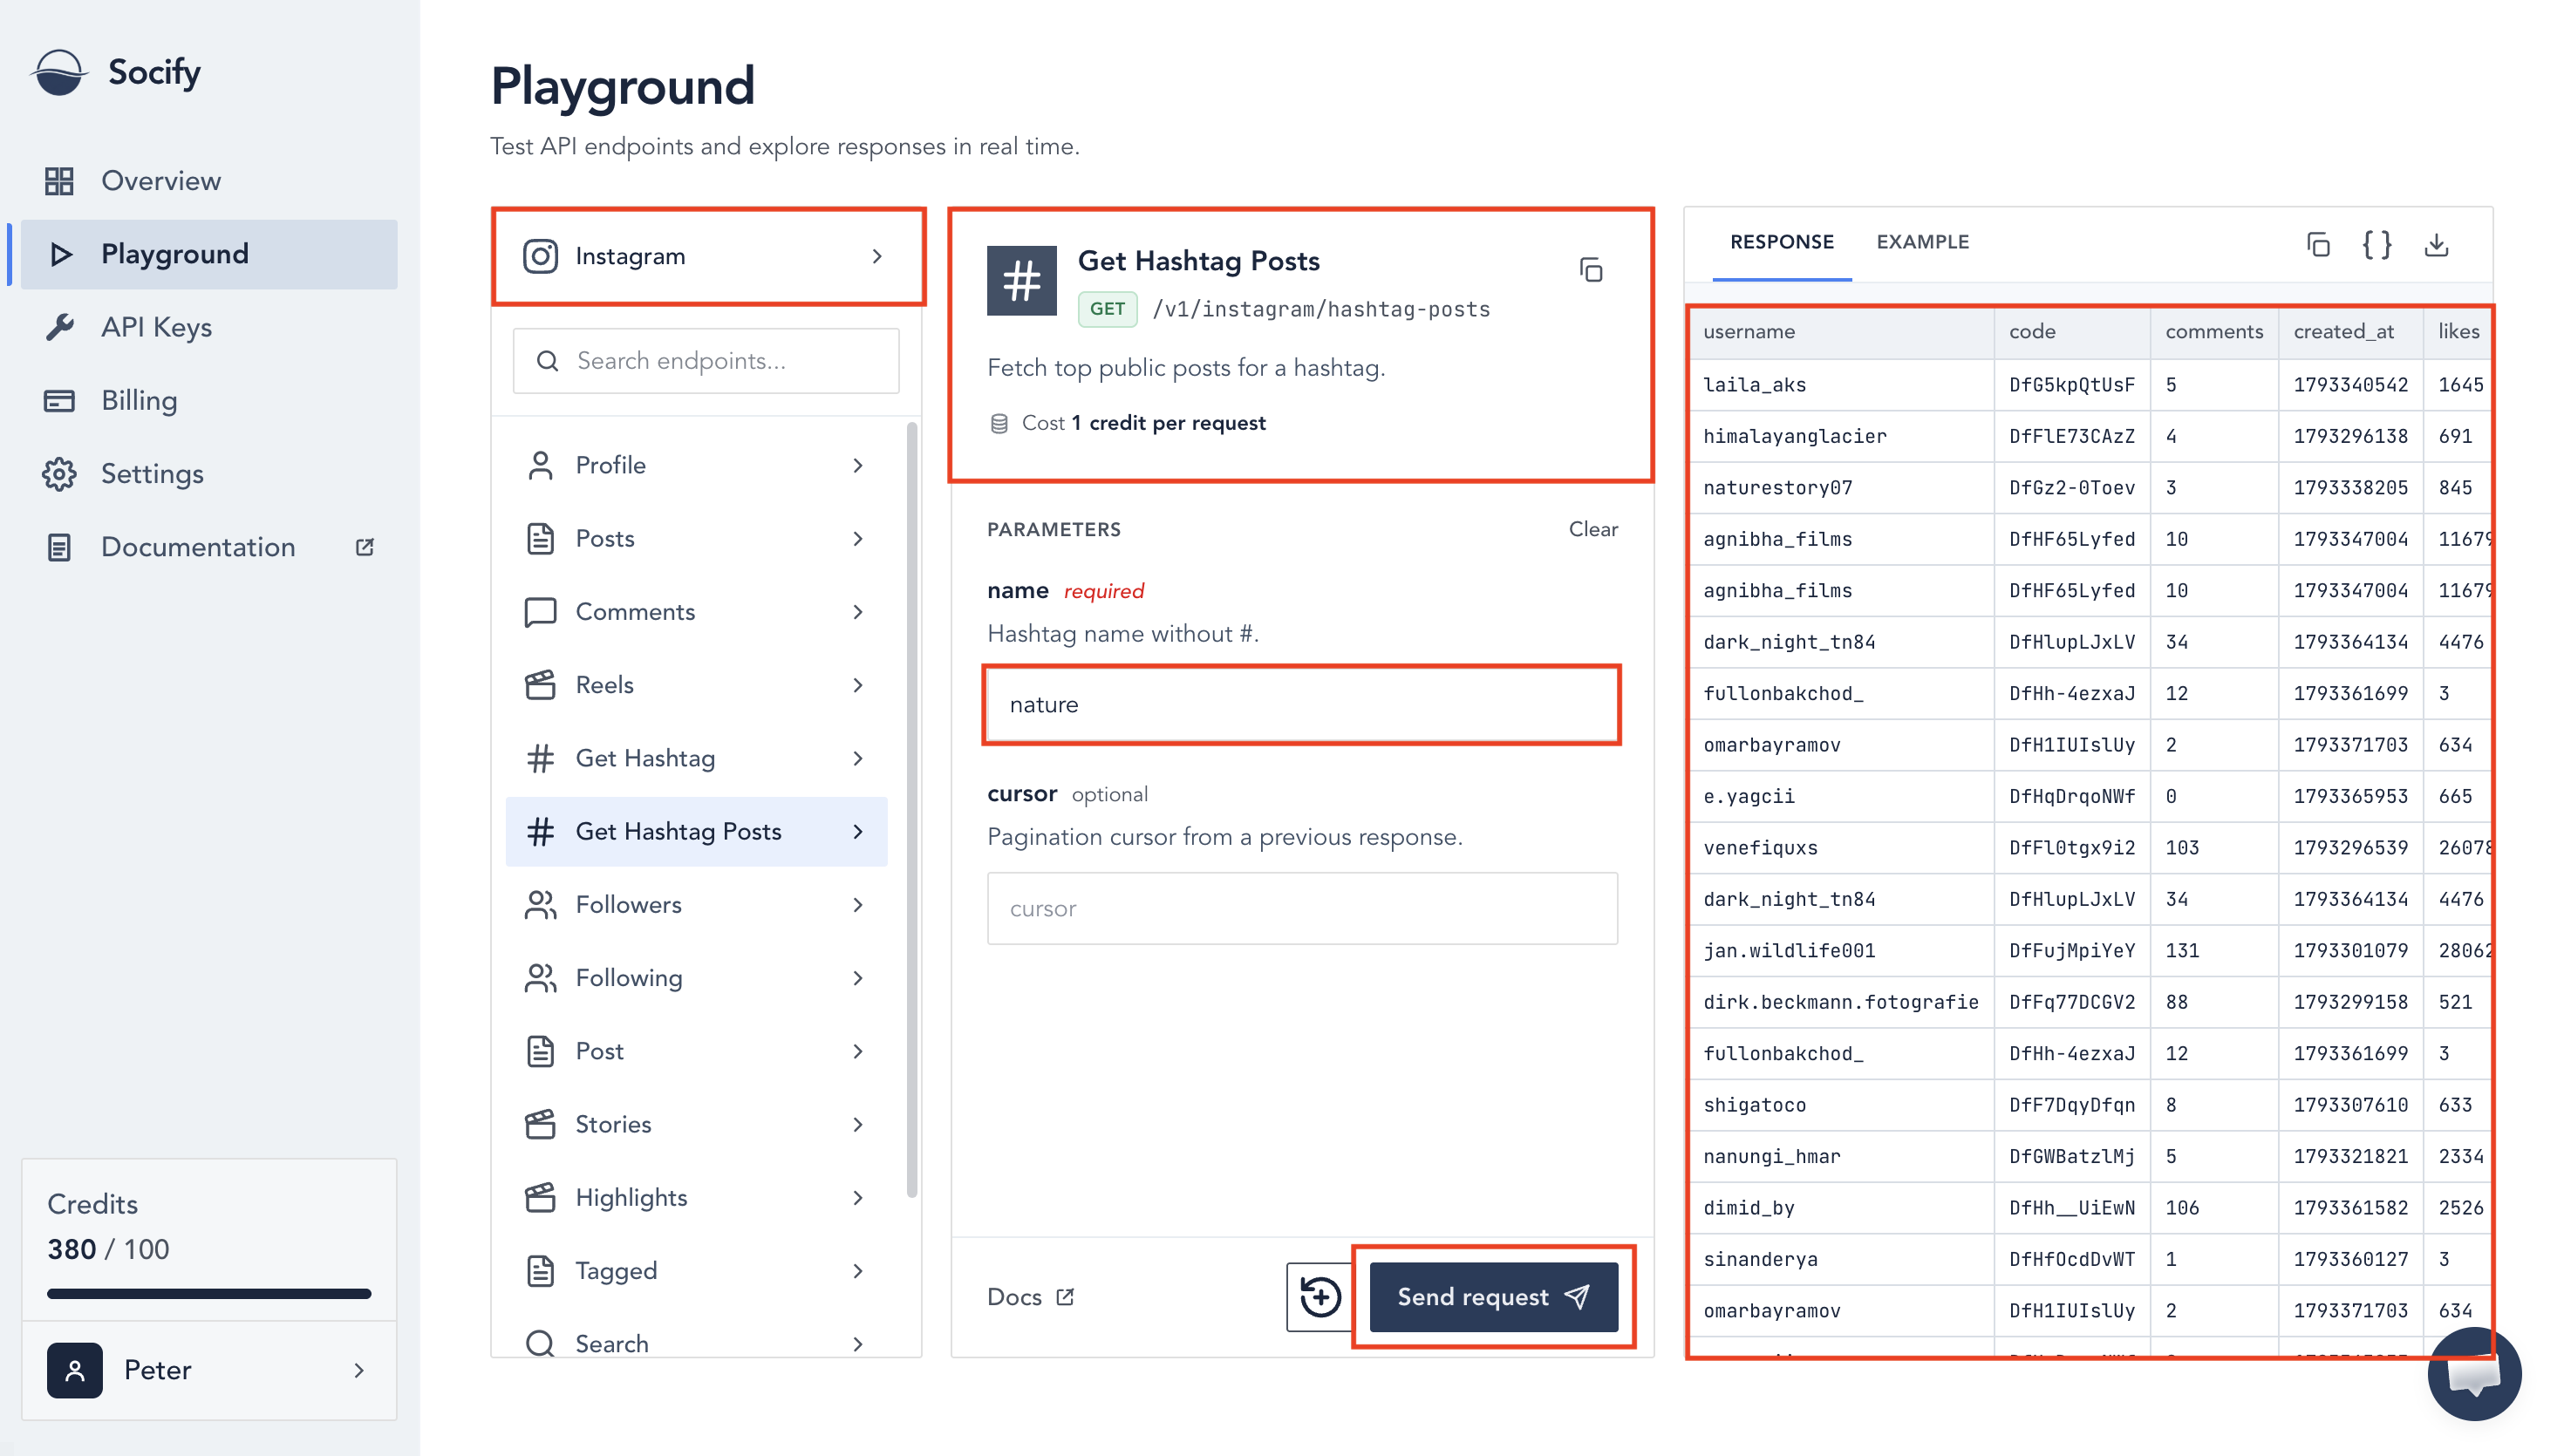The height and width of the screenshot is (1456, 2564).
Task: Expand the Posts endpoint chevron
Action: coord(858,539)
